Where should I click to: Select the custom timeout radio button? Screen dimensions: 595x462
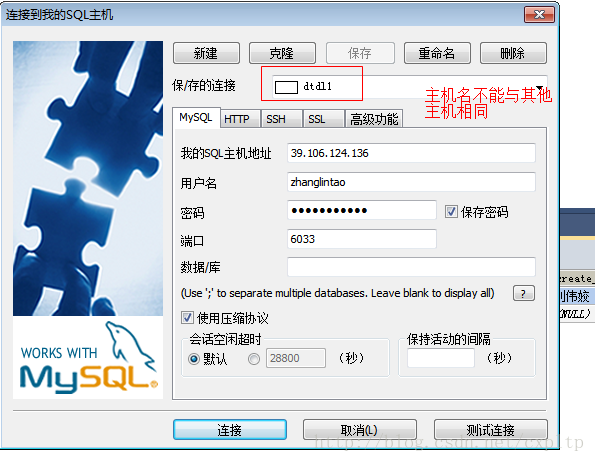[253, 358]
